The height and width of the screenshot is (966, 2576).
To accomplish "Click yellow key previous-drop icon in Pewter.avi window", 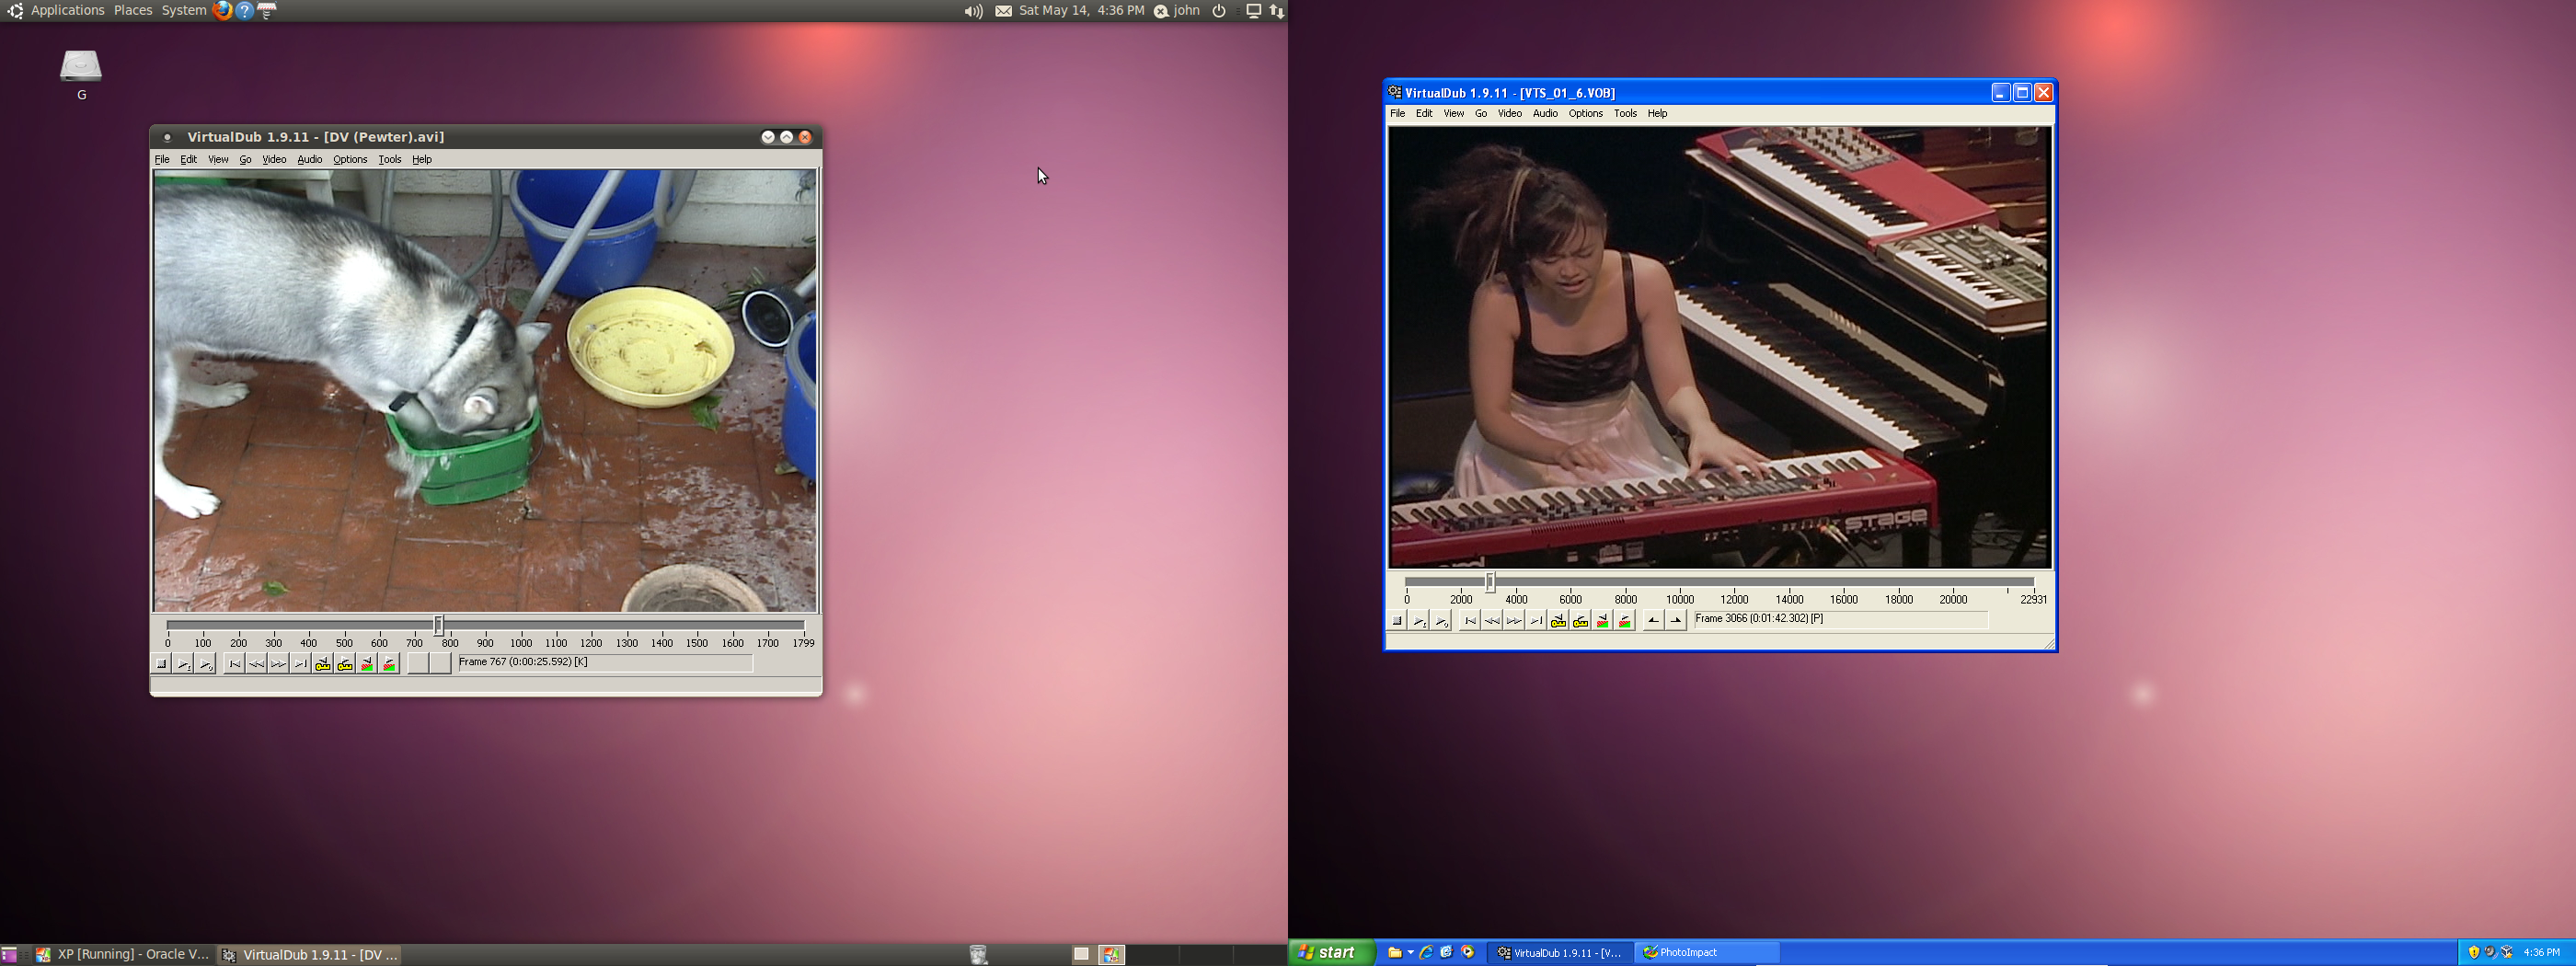I will point(323,664).
